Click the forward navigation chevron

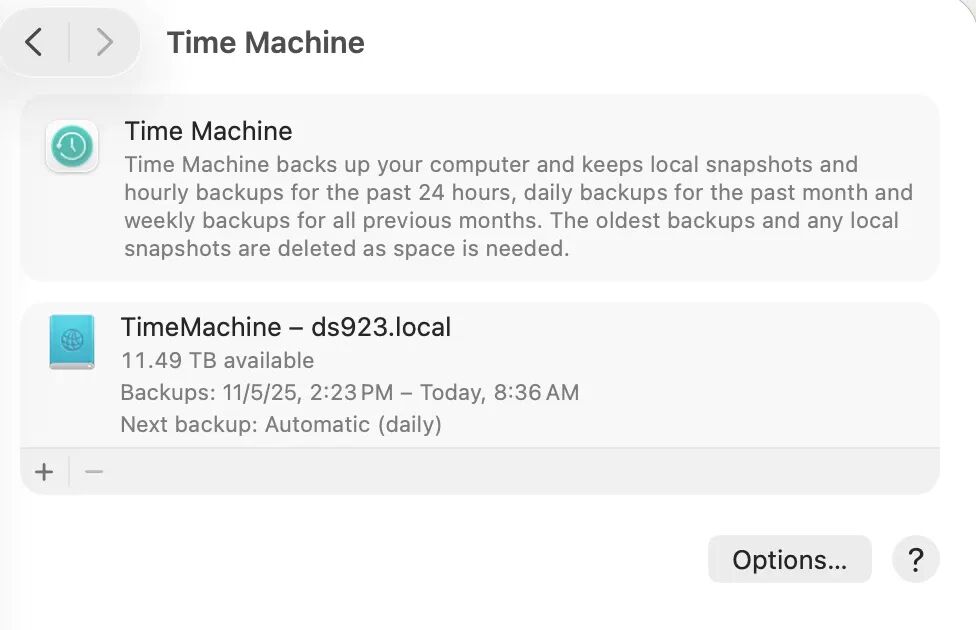pos(105,42)
